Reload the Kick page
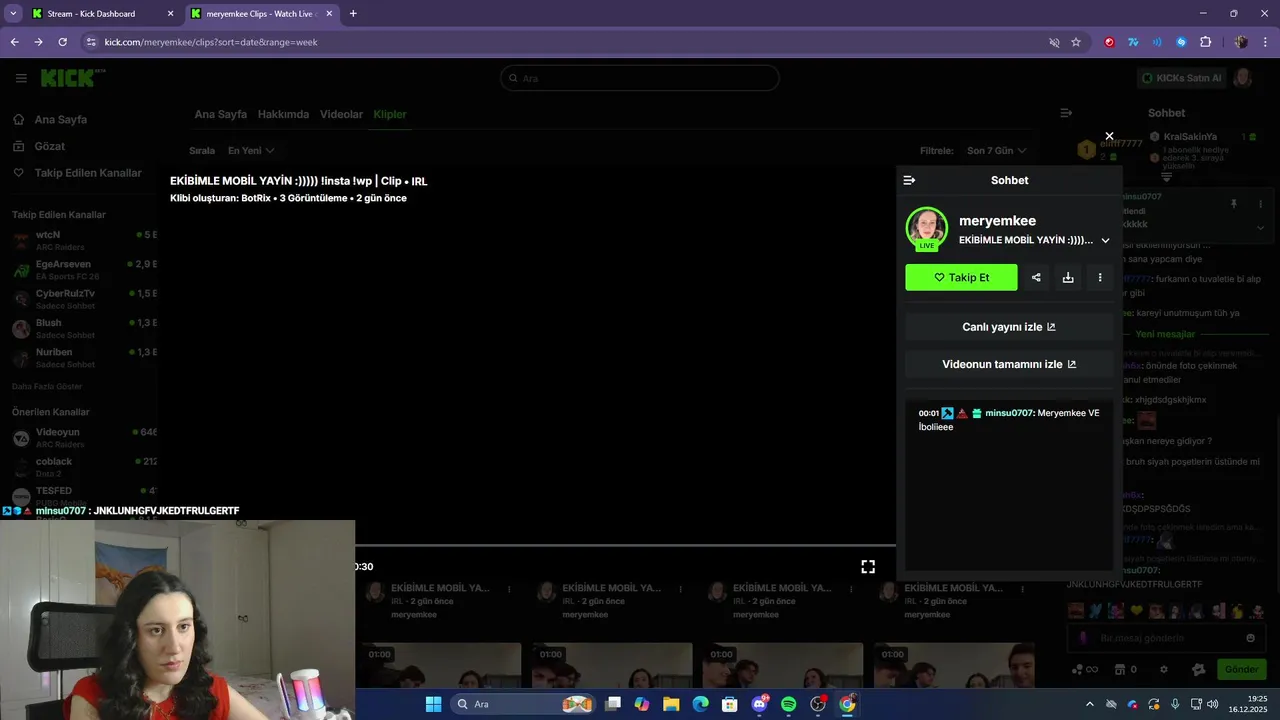Image resolution: width=1280 pixels, height=720 pixels. [x=62, y=42]
